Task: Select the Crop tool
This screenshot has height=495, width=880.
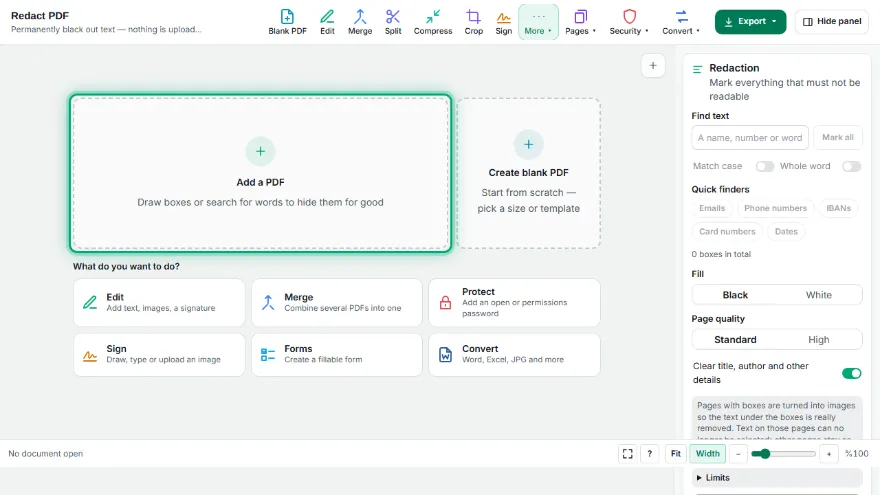Action: point(474,22)
